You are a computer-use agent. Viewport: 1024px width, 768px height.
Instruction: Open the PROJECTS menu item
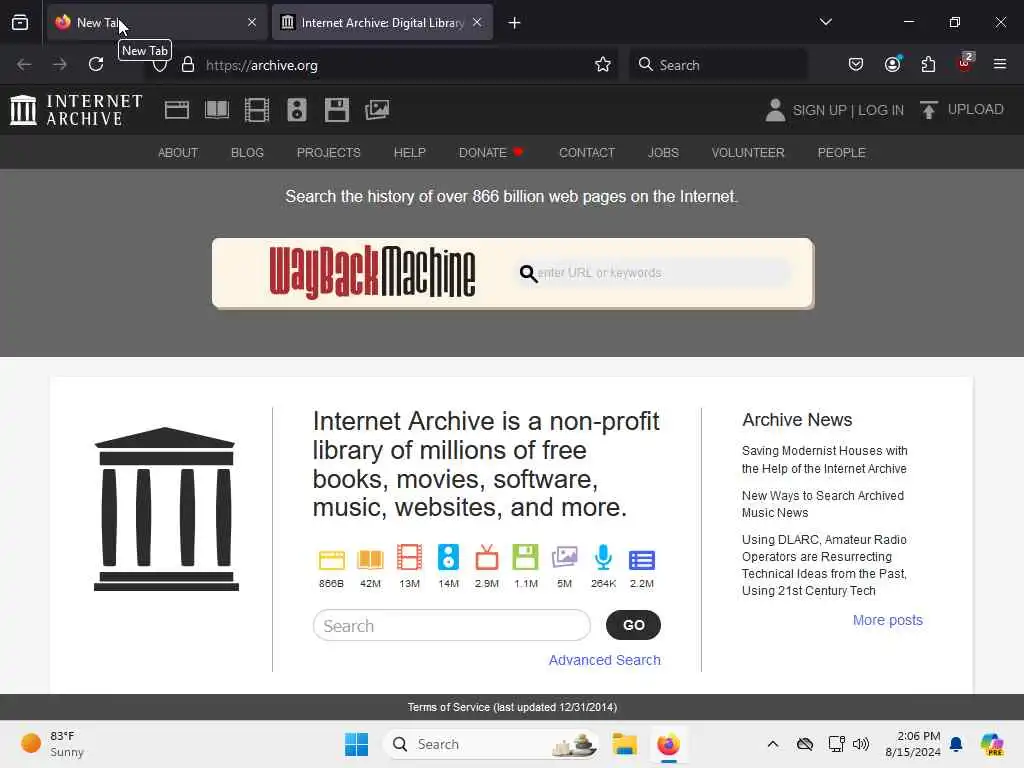328,153
